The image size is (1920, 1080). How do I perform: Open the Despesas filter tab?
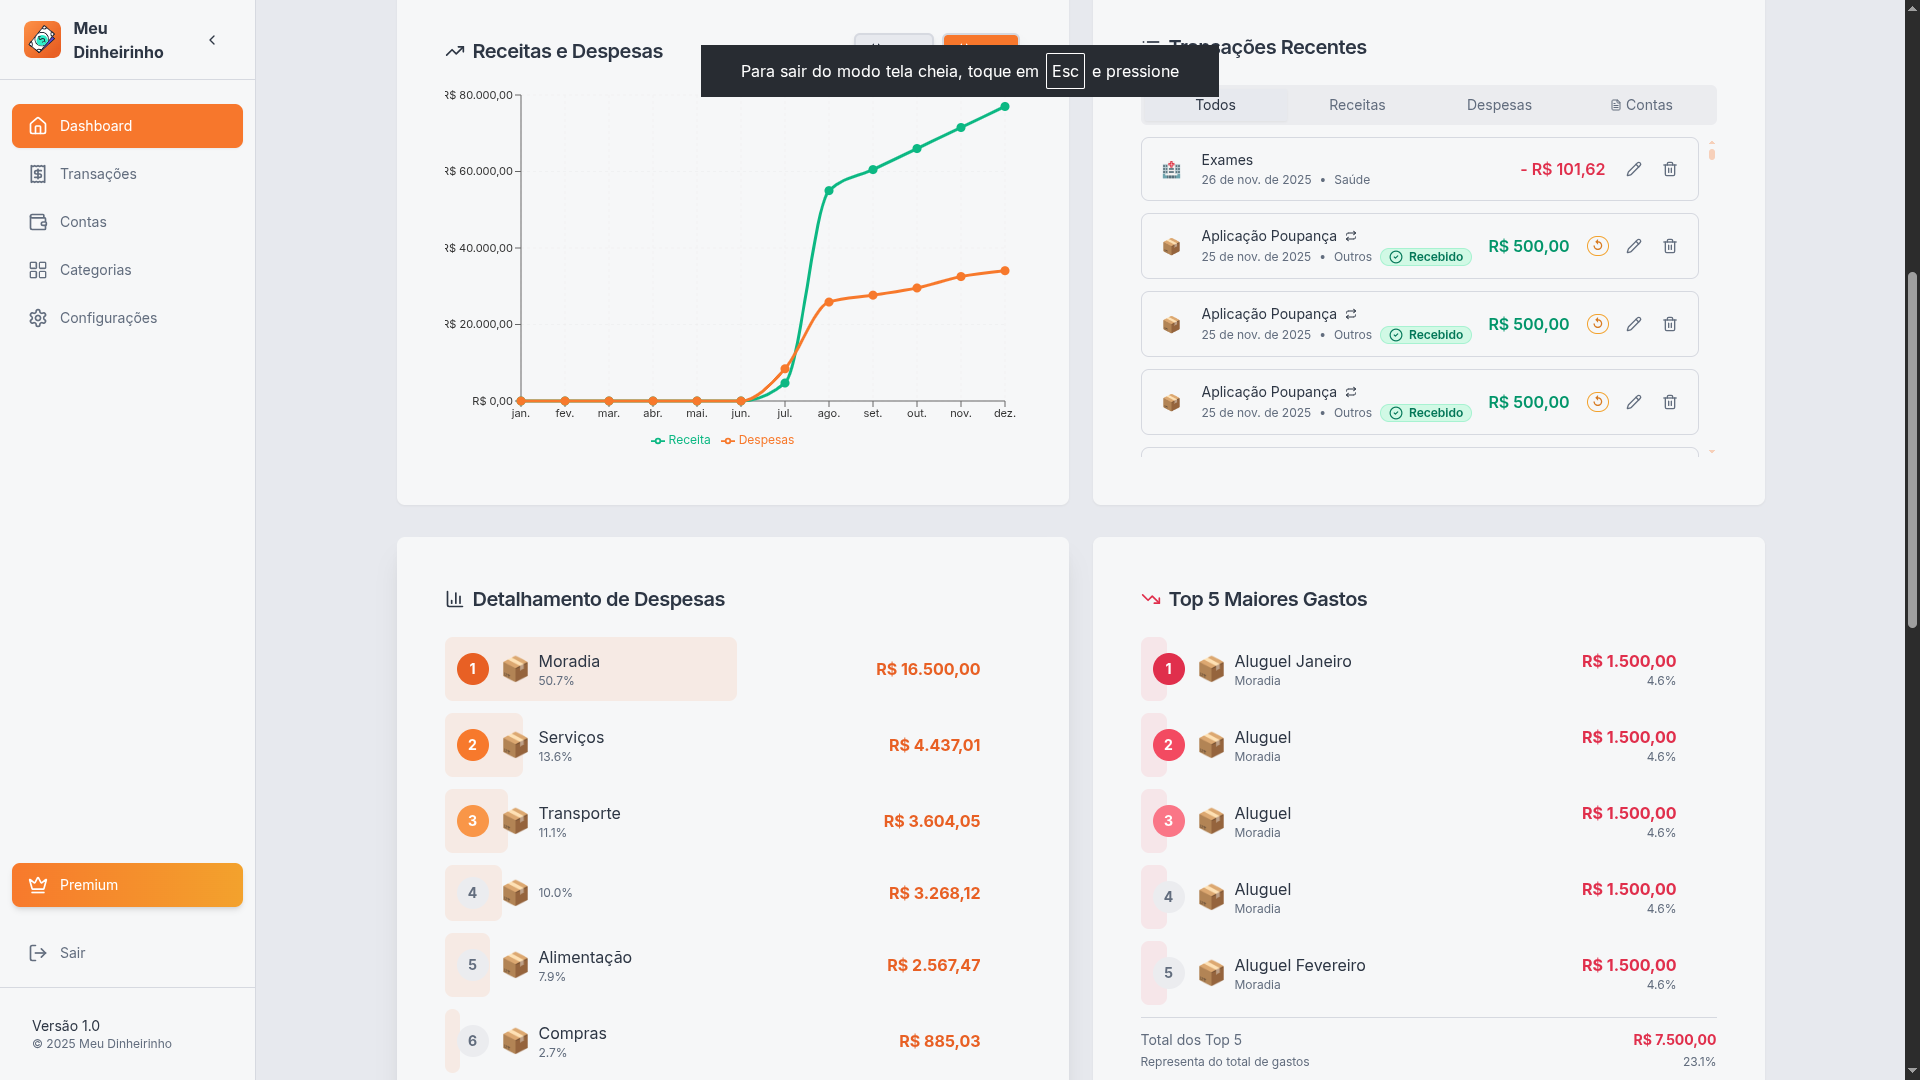click(1498, 105)
